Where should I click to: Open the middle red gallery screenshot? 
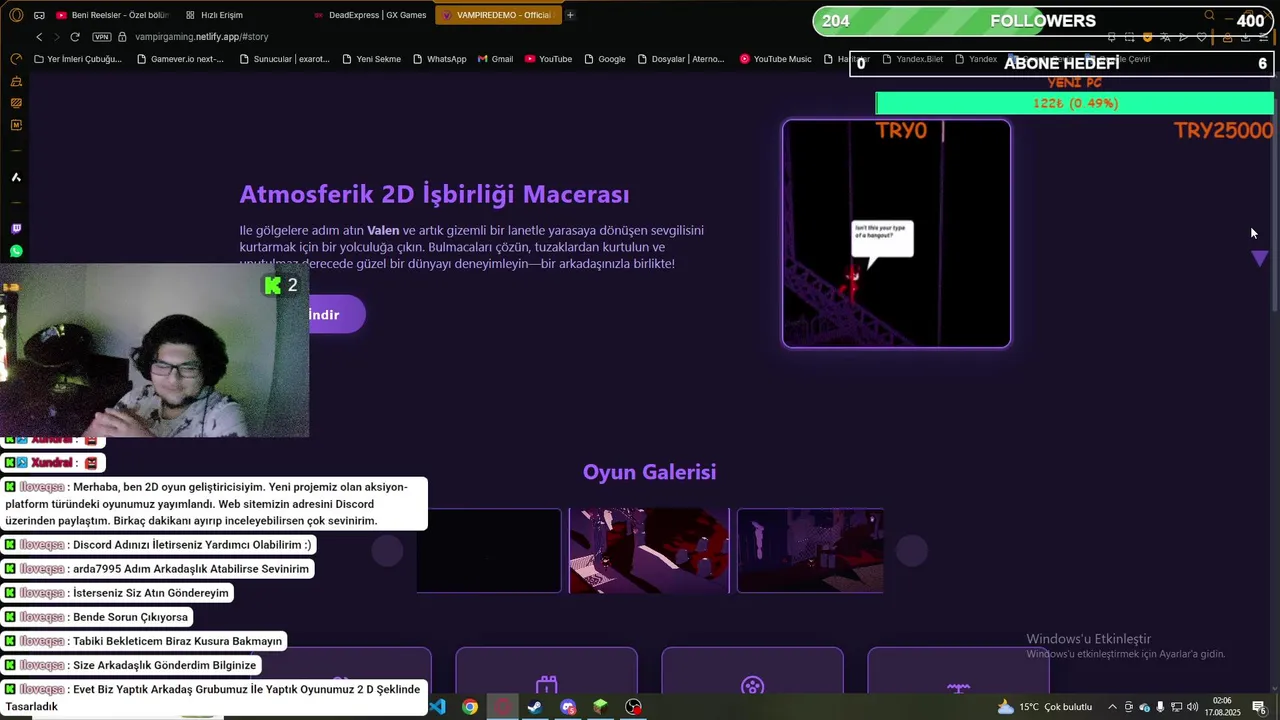pos(649,551)
